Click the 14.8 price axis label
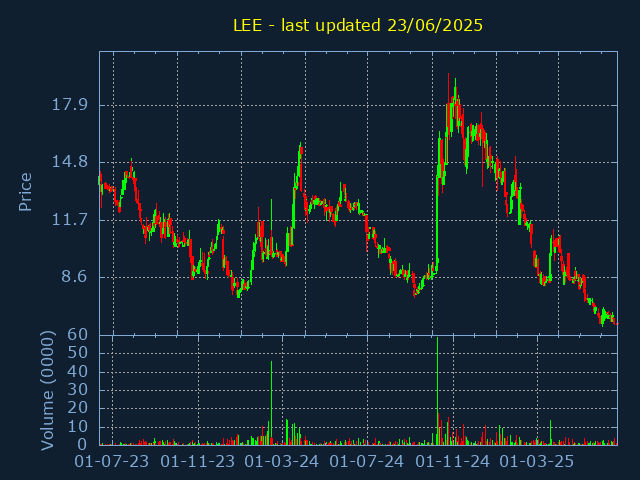Screen dimensions: 640x480 pos(69,162)
